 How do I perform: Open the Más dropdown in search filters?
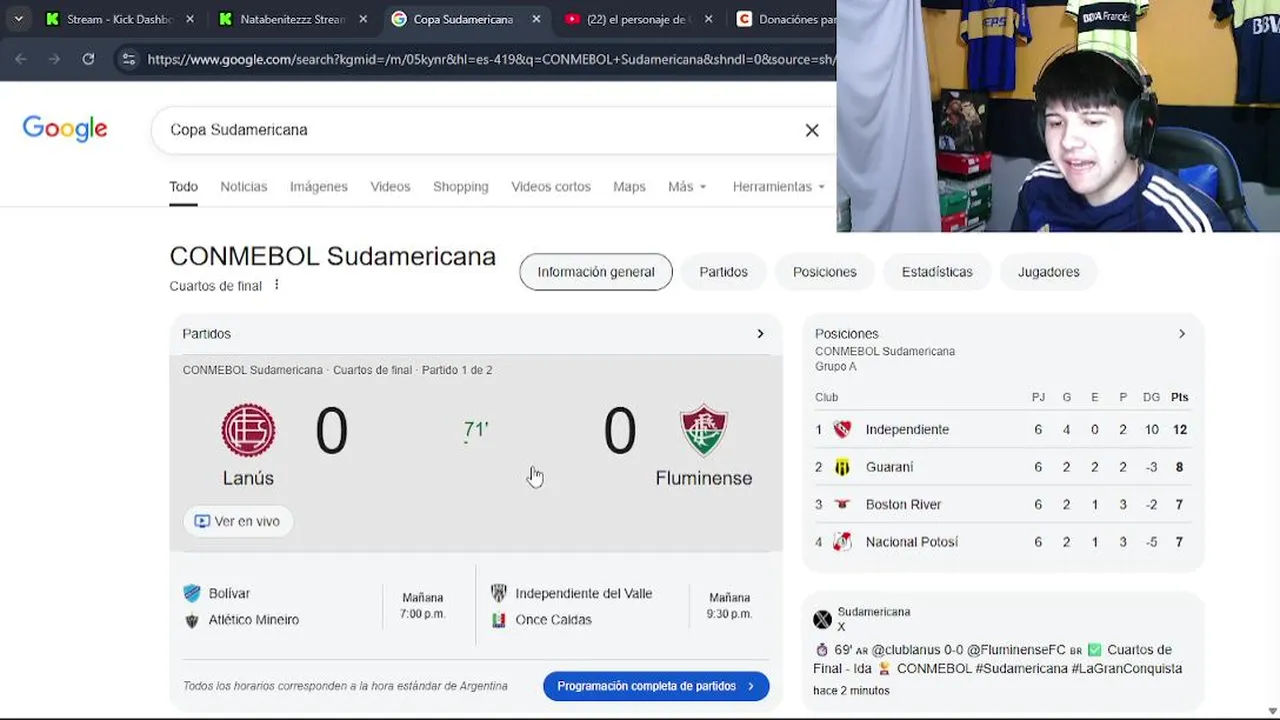pyautogui.click(x=687, y=187)
